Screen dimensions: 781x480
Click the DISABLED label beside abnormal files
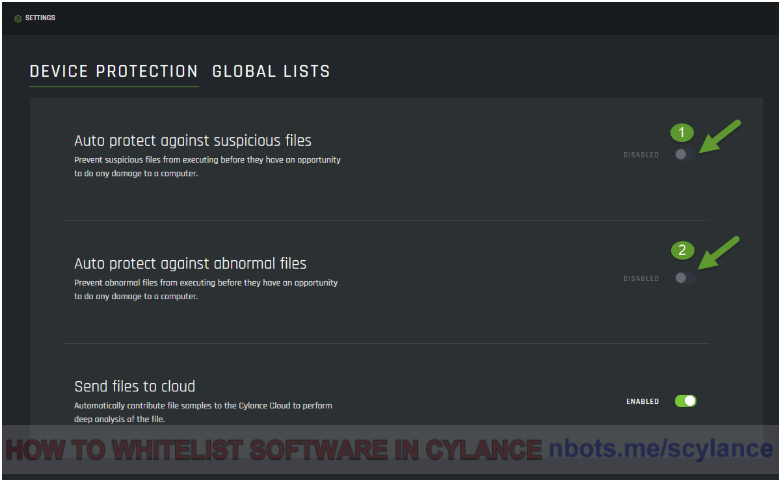pos(641,278)
